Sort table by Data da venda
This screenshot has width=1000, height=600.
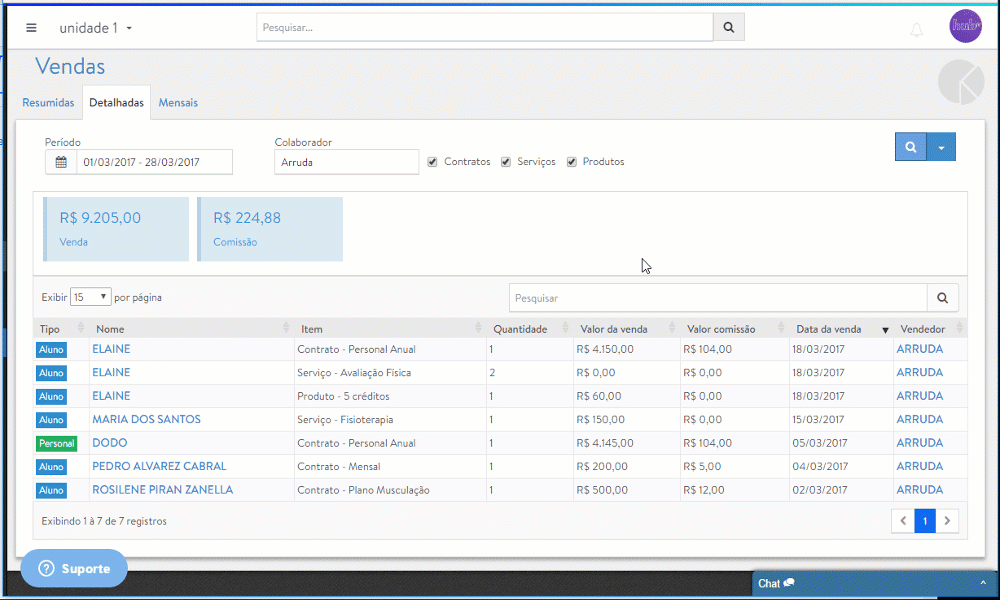click(x=828, y=329)
